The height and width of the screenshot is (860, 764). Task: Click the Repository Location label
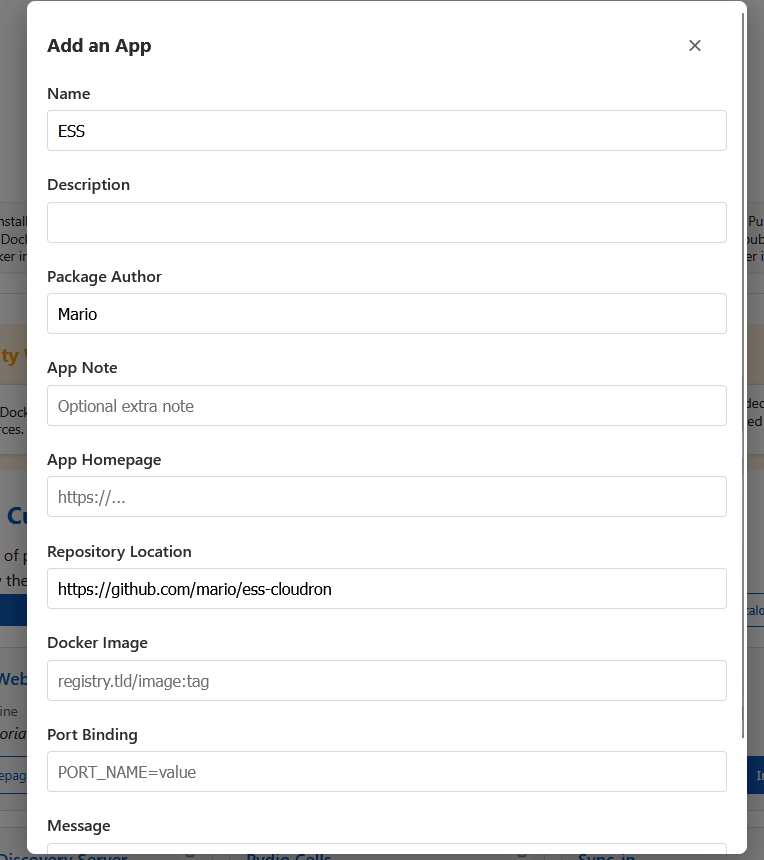[x=119, y=552]
